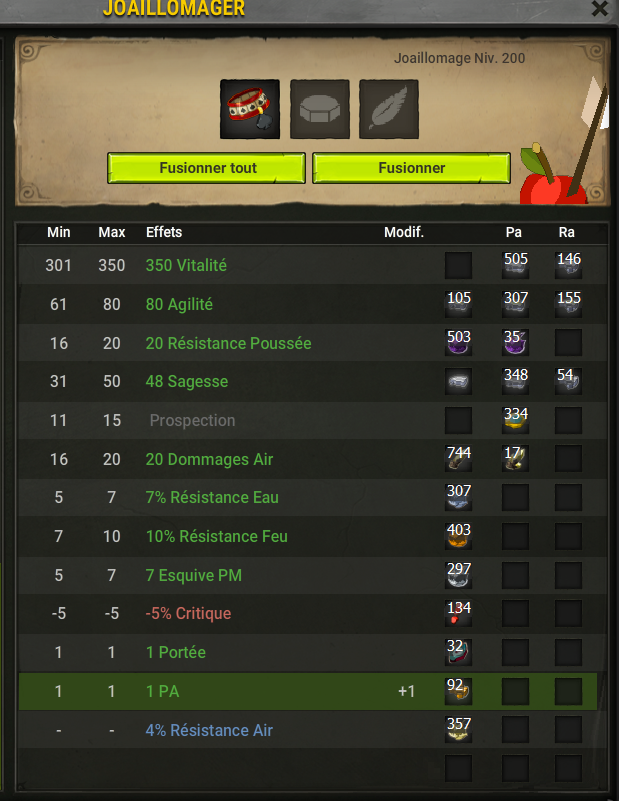
Task: Select the empty rune slot
Action: coord(320,109)
